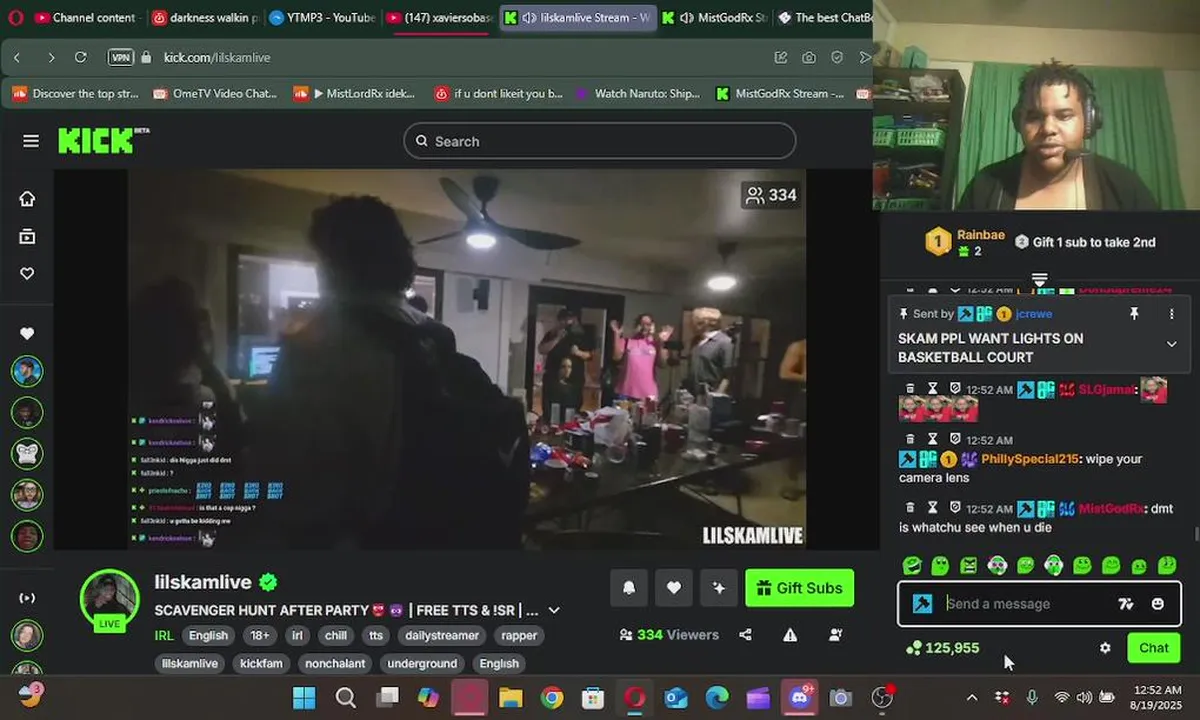Click the first green emote in quick emotes
The image size is (1200, 720).
click(x=911, y=566)
